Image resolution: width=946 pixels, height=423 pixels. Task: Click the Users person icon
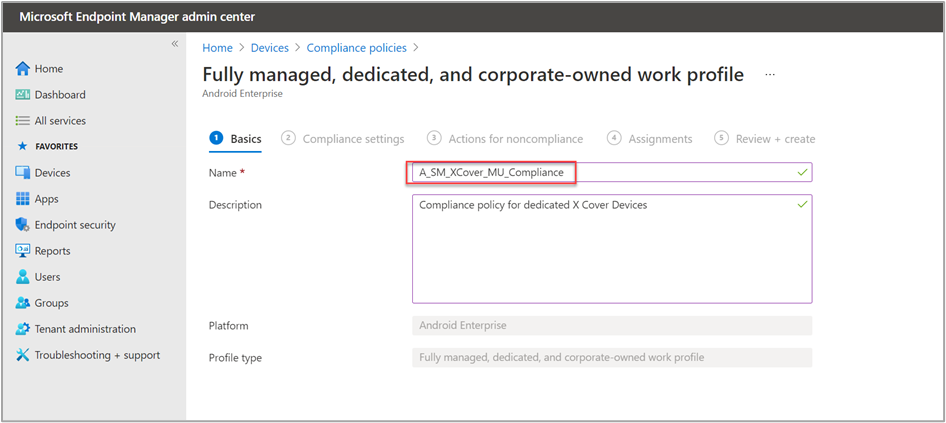[x=22, y=277]
